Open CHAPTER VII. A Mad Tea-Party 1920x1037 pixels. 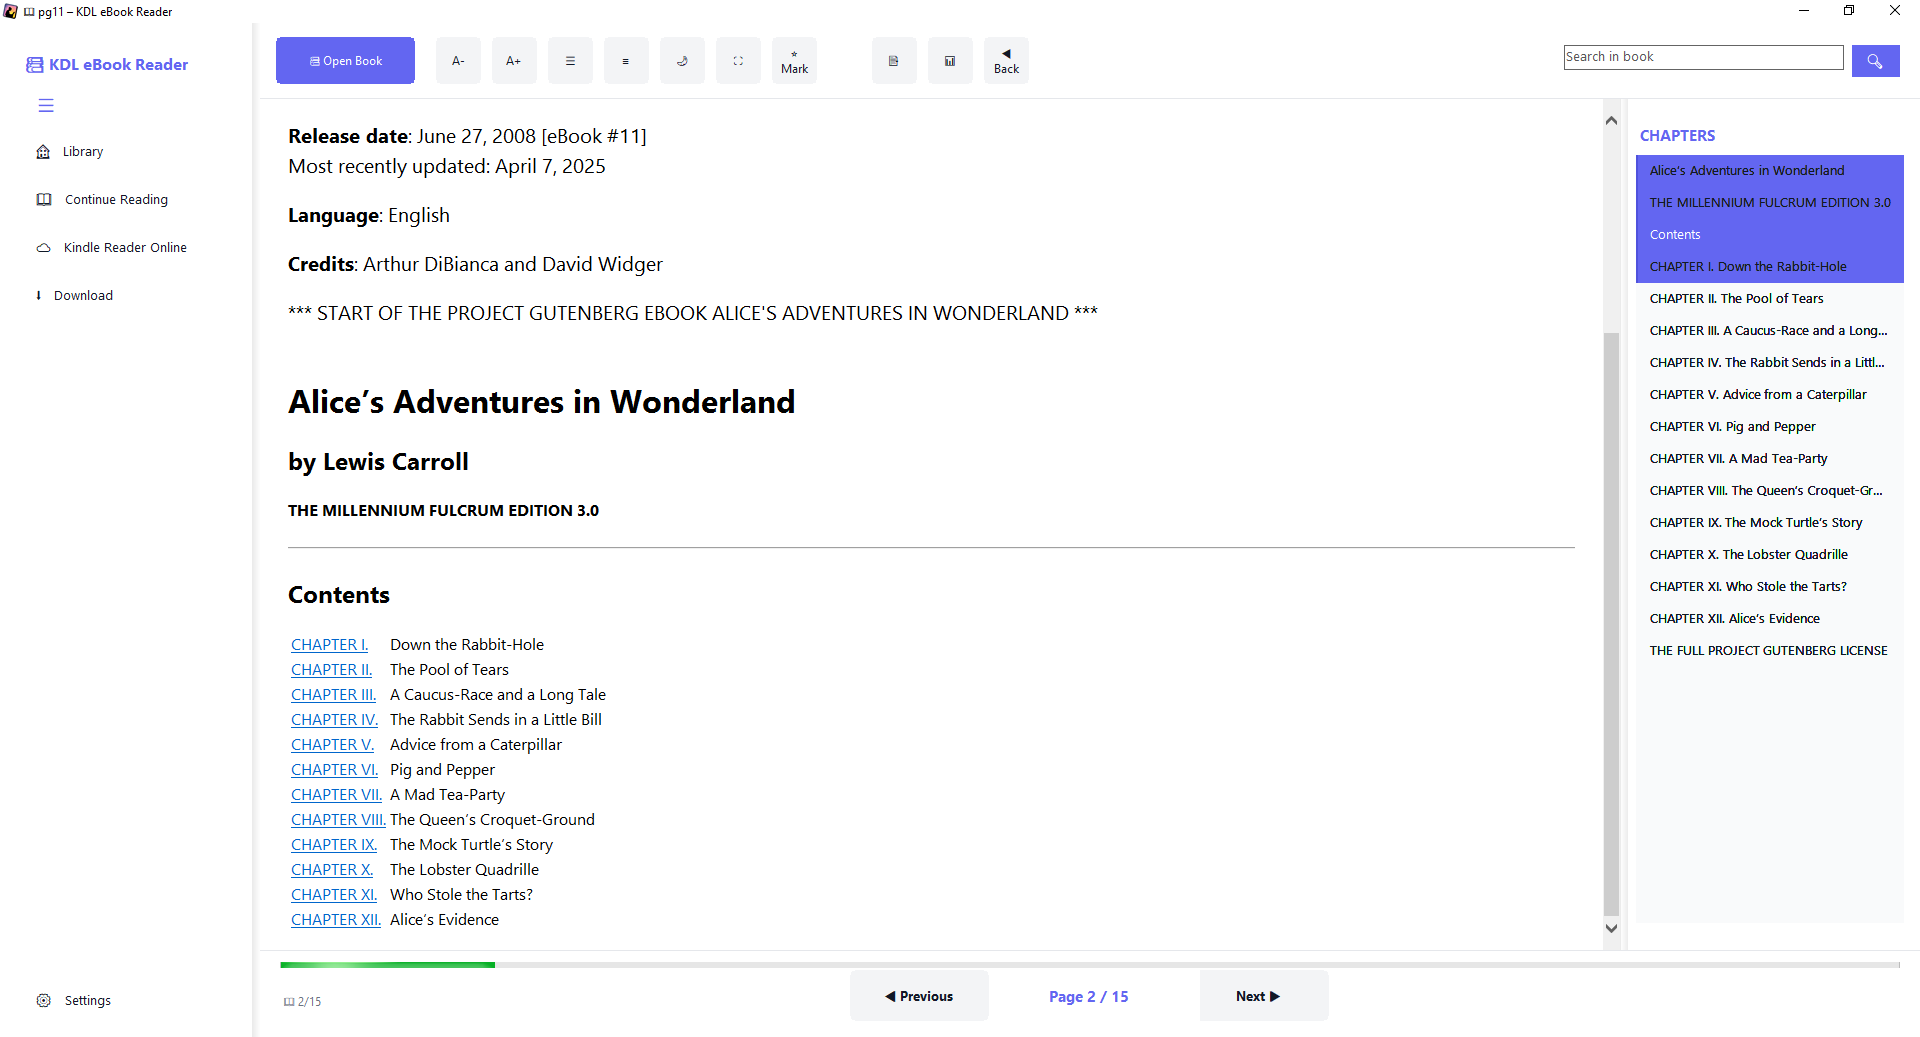coord(1738,458)
